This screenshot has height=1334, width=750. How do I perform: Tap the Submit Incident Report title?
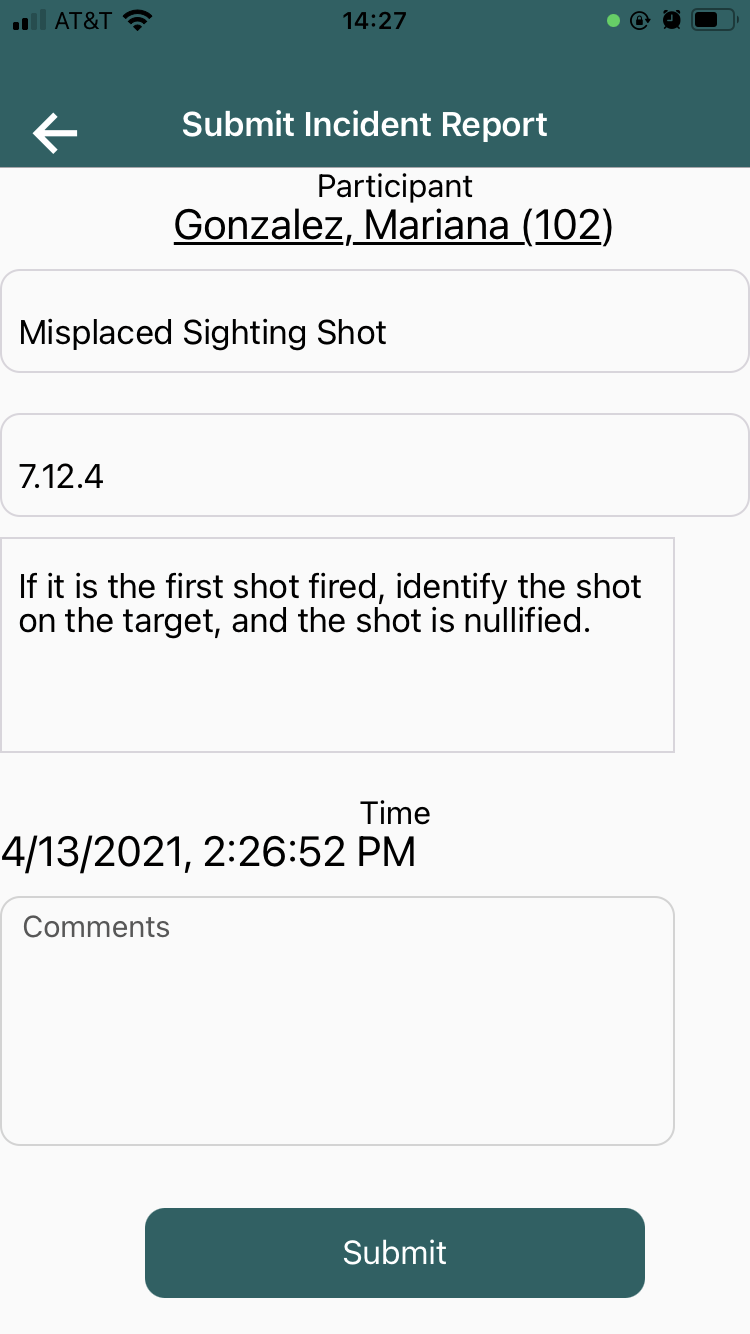click(x=365, y=125)
